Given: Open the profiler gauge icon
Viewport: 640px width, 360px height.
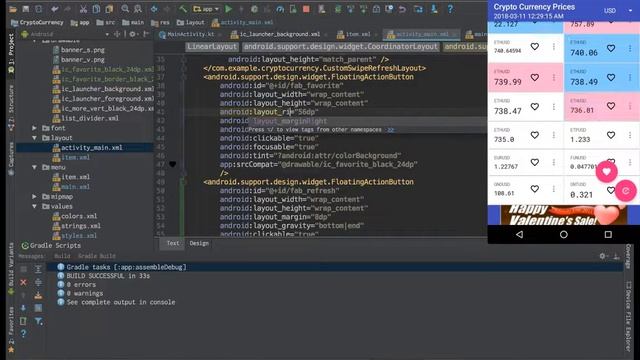Looking at the screenshot, I should 280,9.
